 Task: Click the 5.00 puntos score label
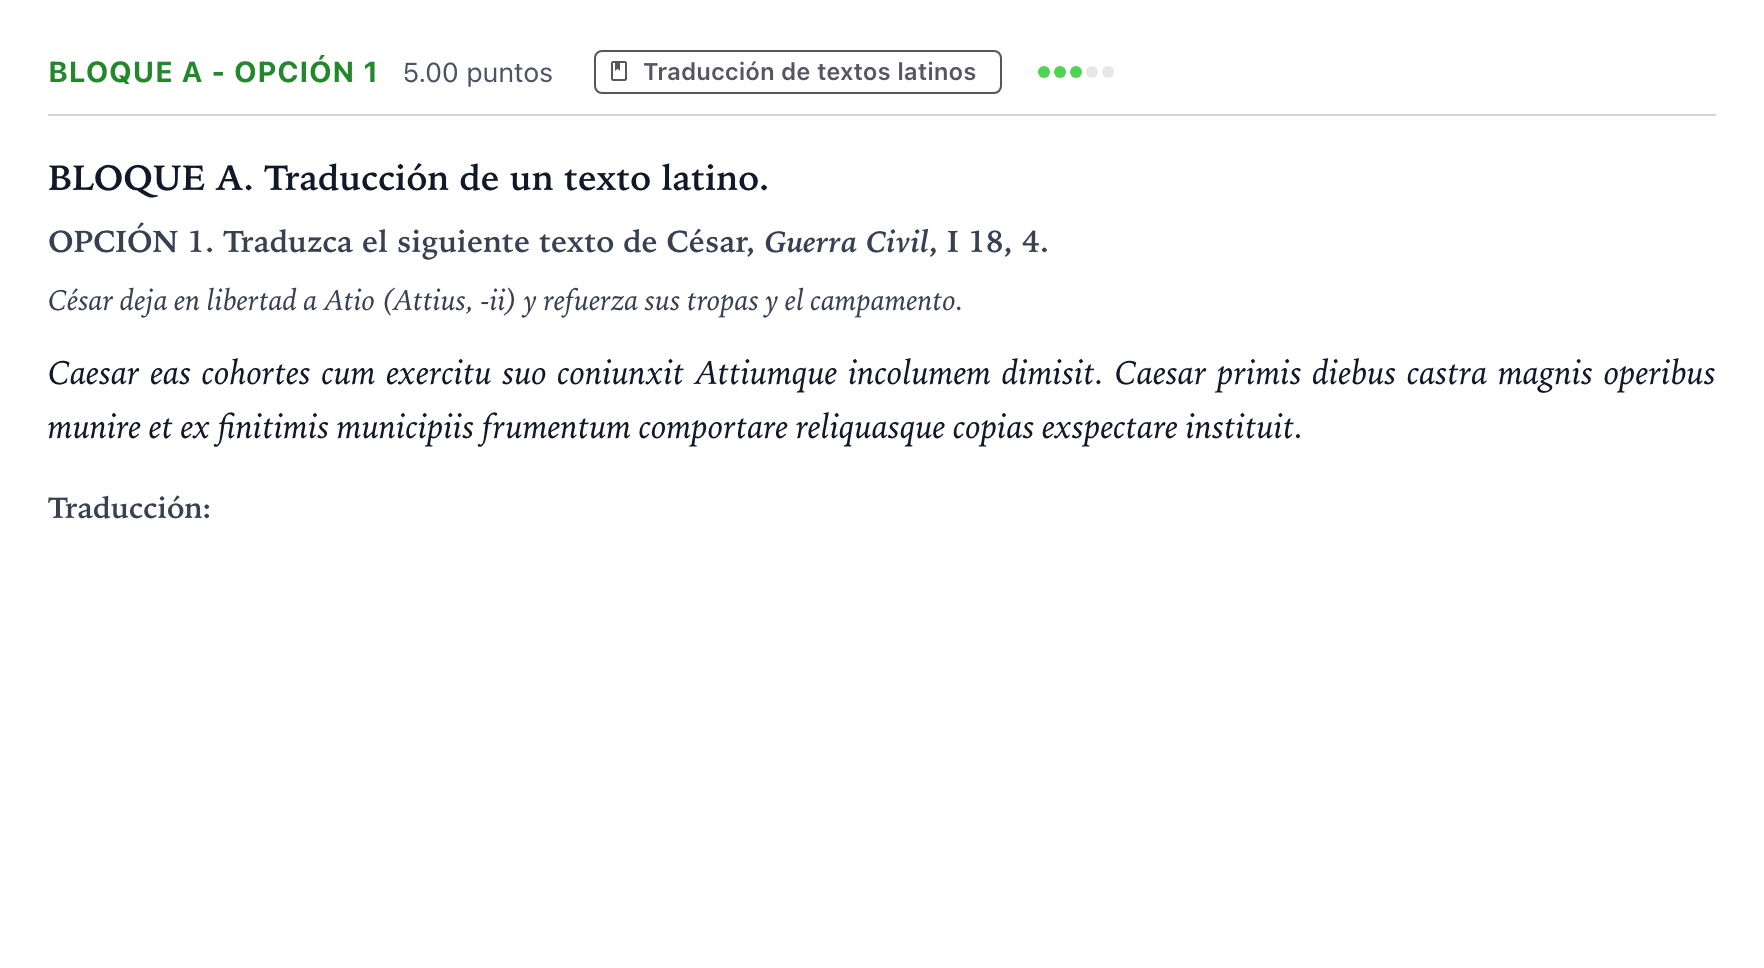click(x=477, y=73)
